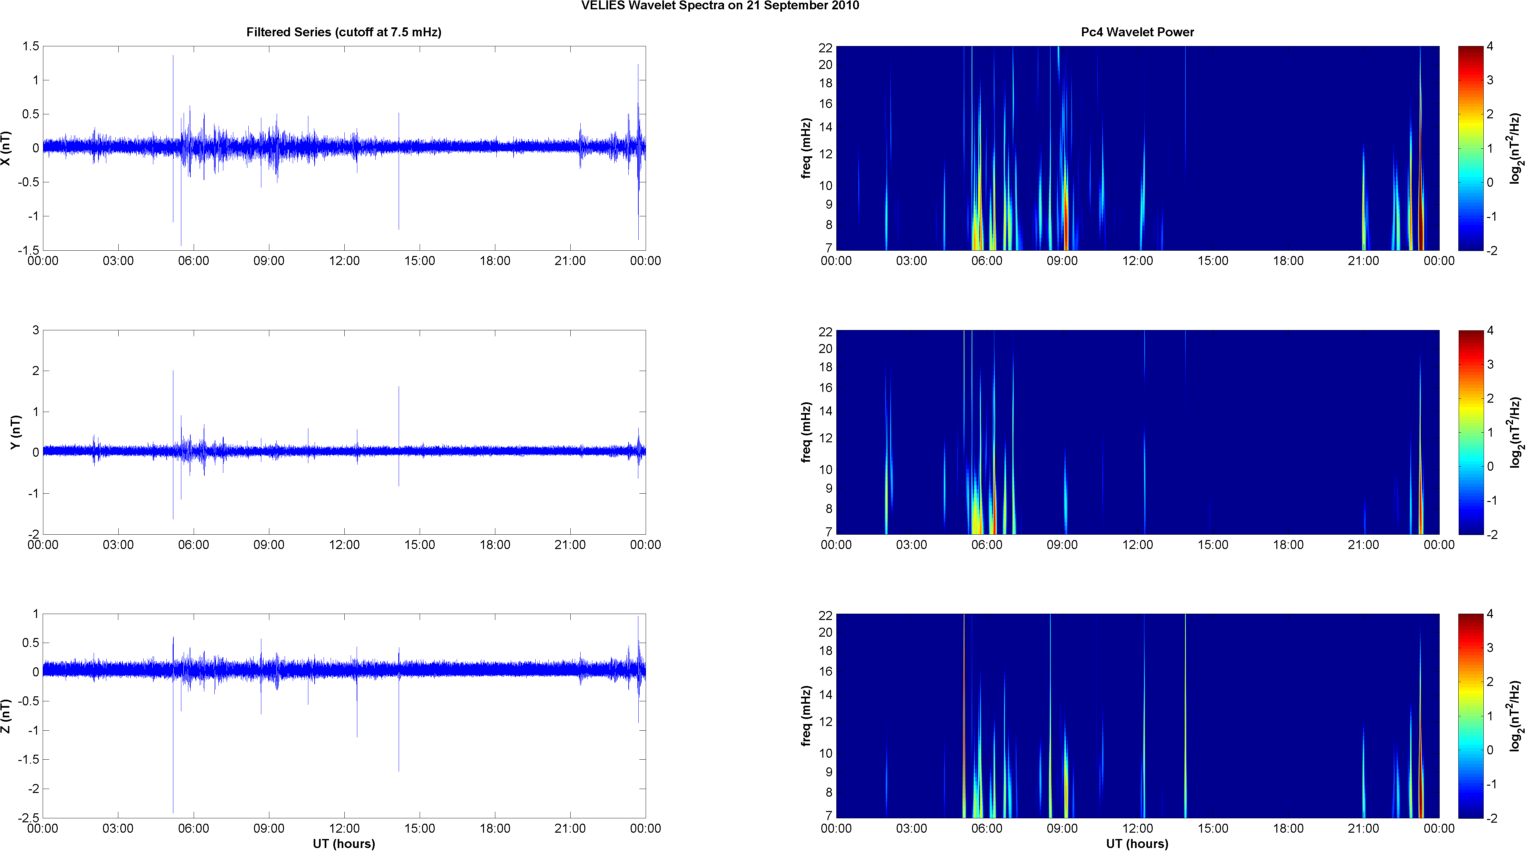The height and width of the screenshot is (851, 1526).
Task: Select the 'Pc4 Wavelet Power' title
Action: (1137, 32)
